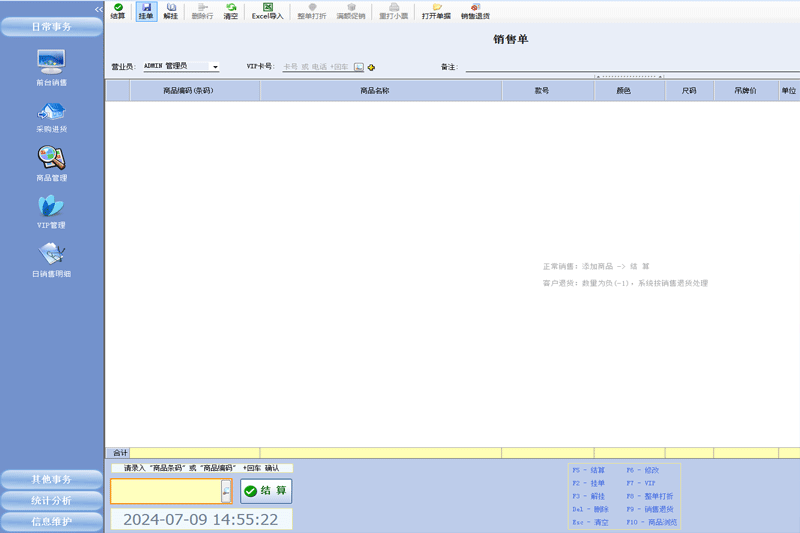Click the 结算 checkout toolbar icon
Image resolution: width=800 pixels, height=533 pixels.
pos(118,11)
